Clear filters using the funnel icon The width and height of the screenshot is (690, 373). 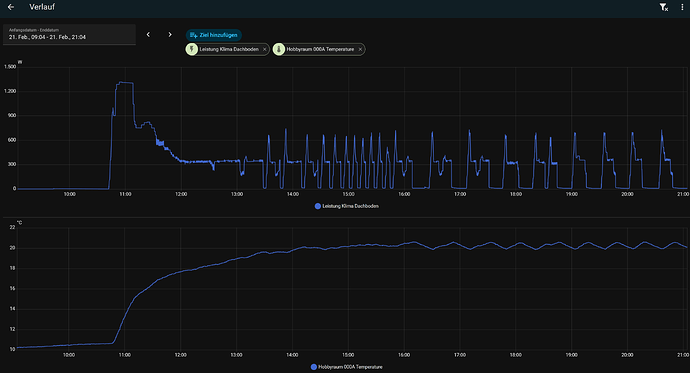pos(664,7)
